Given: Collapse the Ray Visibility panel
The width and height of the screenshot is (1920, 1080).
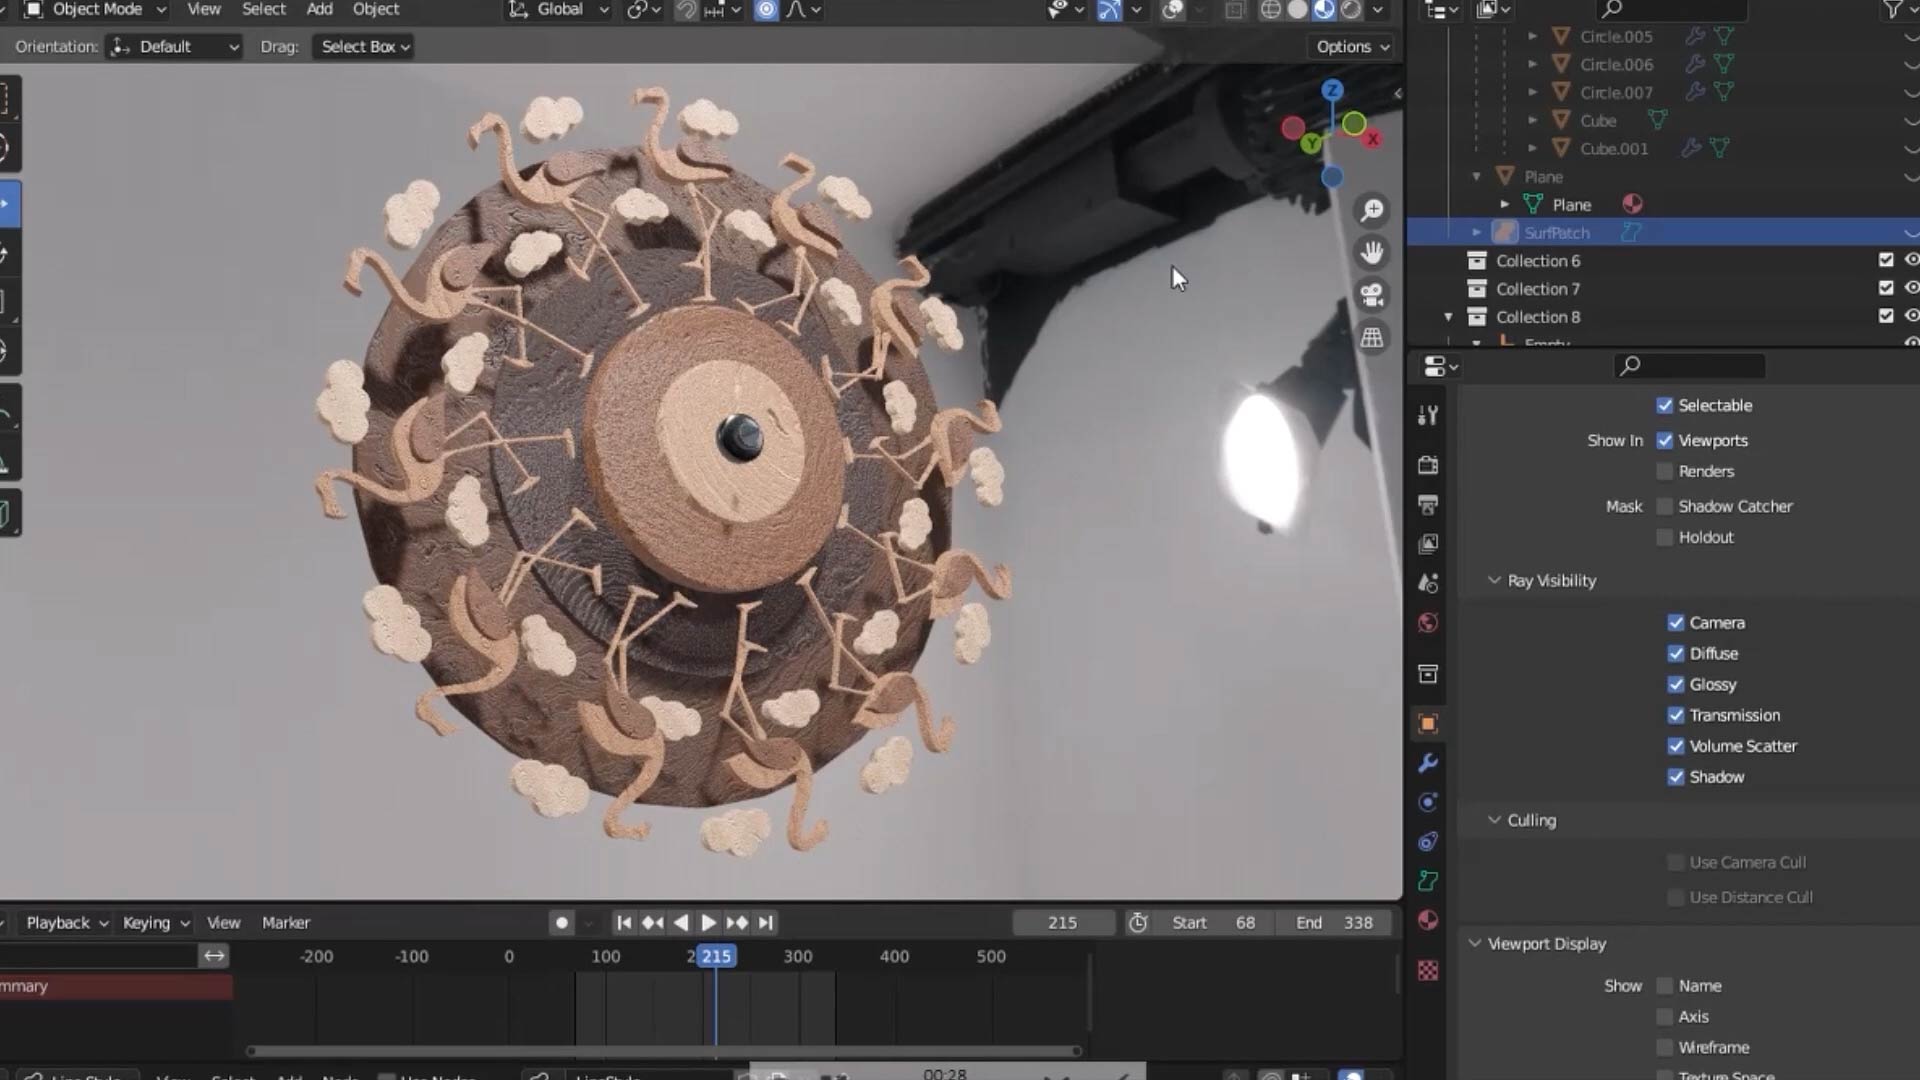Looking at the screenshot, I should pos(1494,580).
